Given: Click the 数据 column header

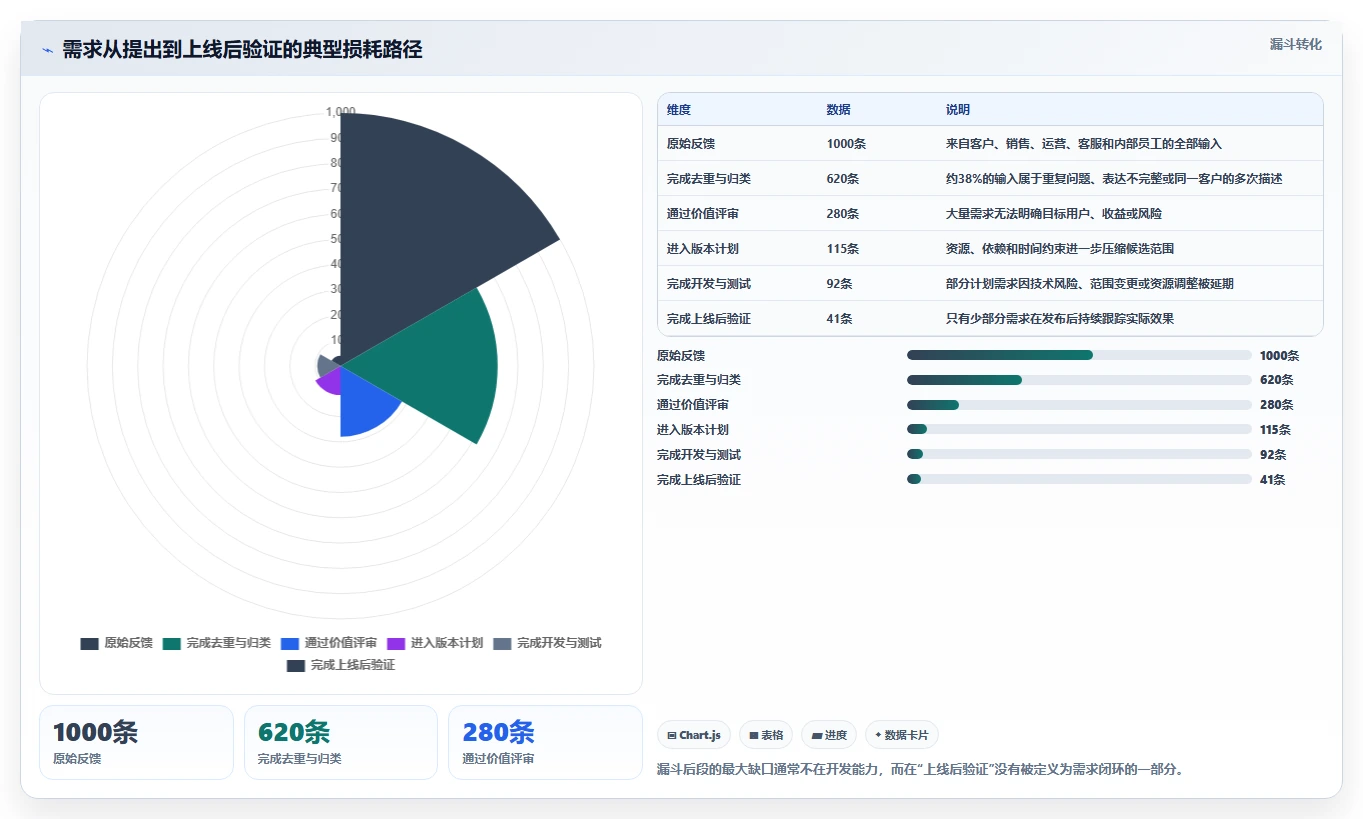Looking at the screenshot, I should [x=839, y=110].
